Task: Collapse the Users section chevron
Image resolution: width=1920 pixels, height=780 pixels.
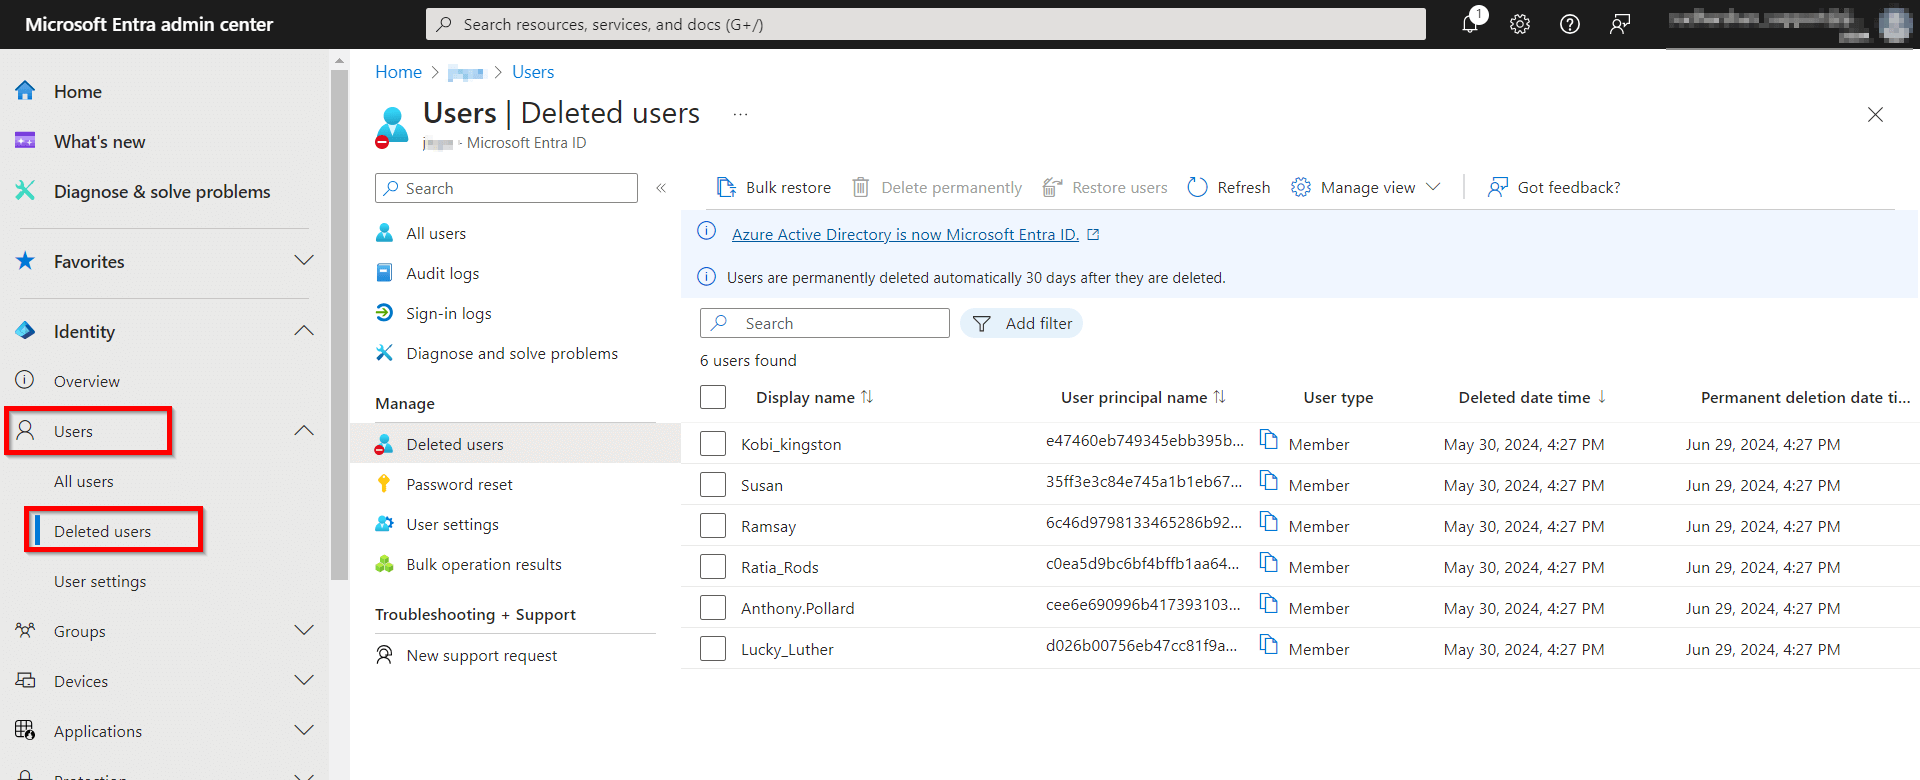Action: 304,430
